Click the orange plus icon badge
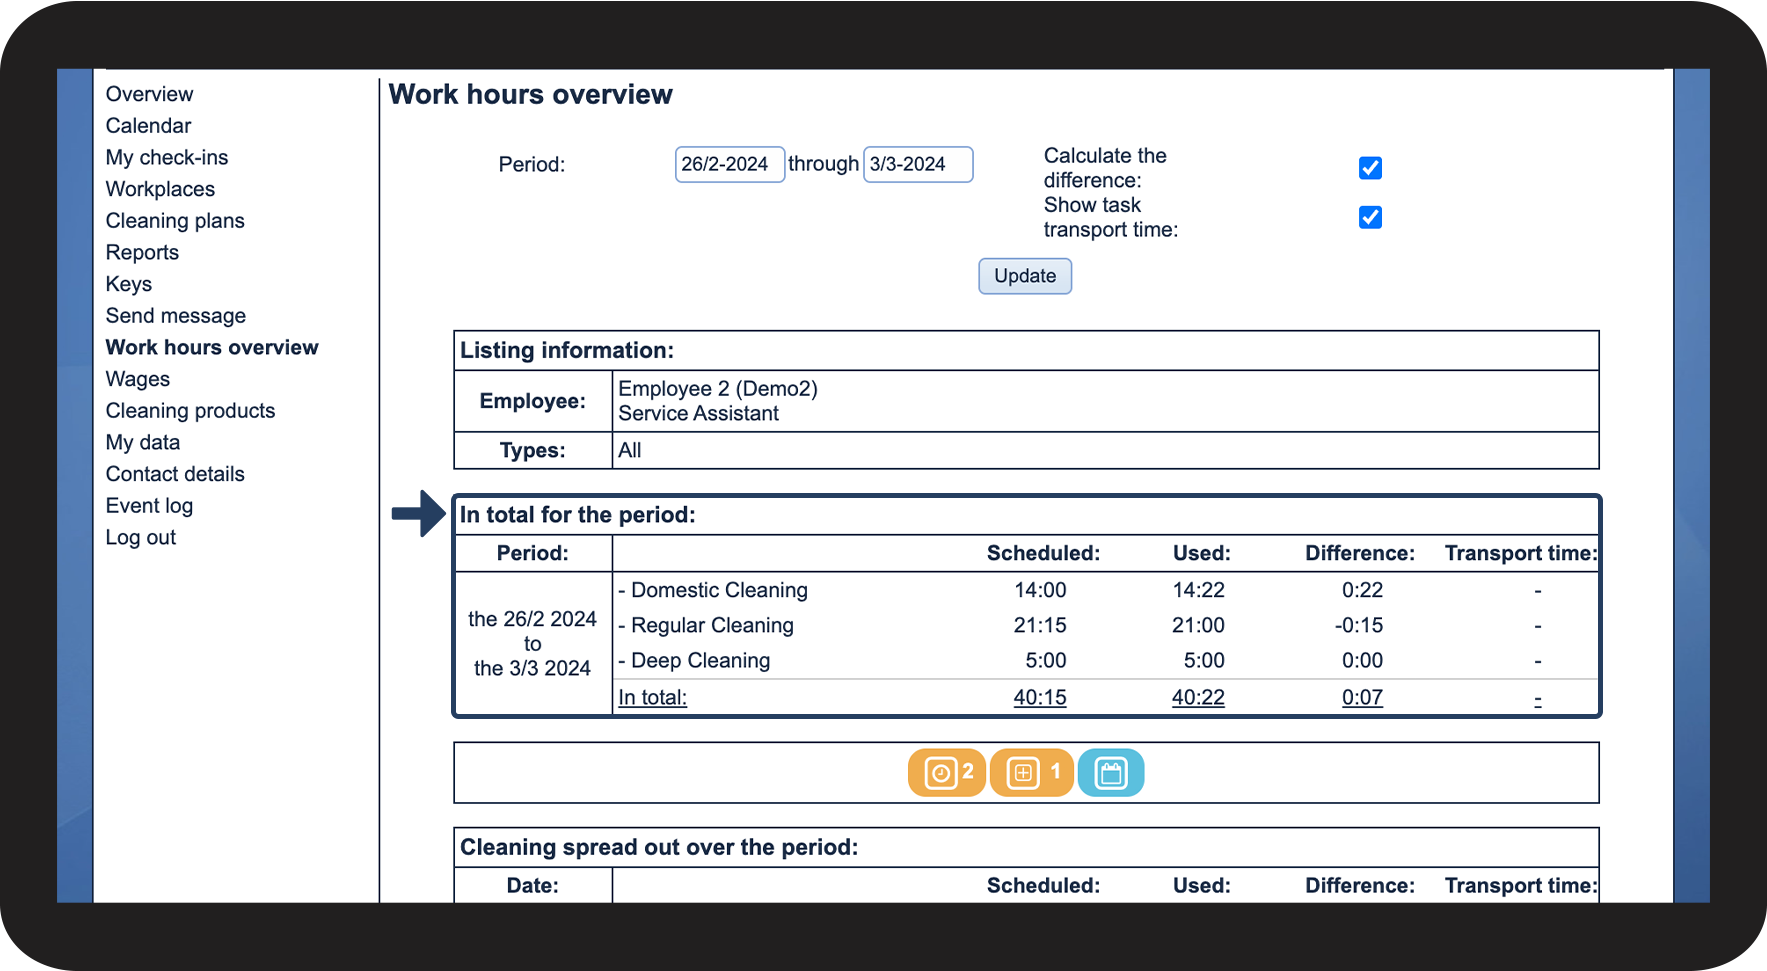1767x971 pixels. coord(1031,773)
